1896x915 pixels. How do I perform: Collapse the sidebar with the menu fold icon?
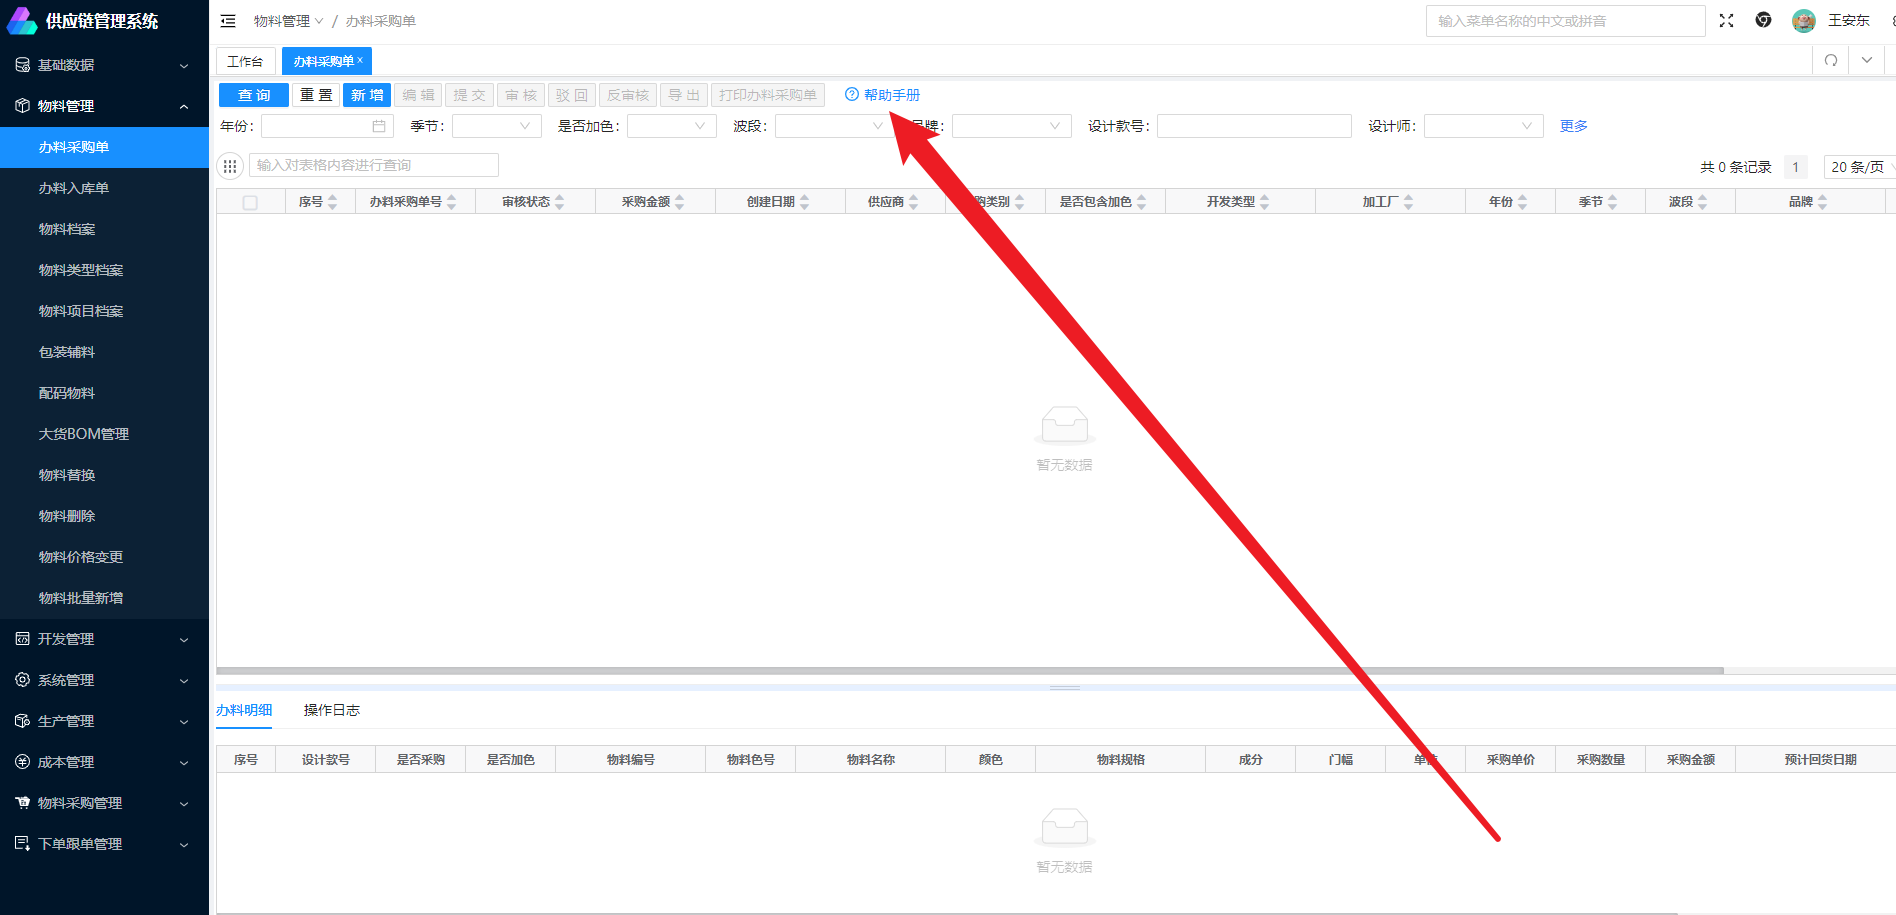(x=228, y=21)
